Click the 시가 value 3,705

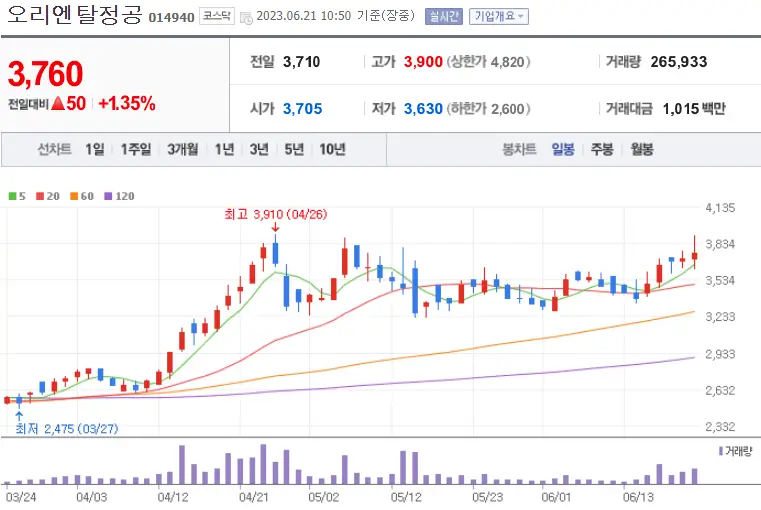(x=302, y=109)
